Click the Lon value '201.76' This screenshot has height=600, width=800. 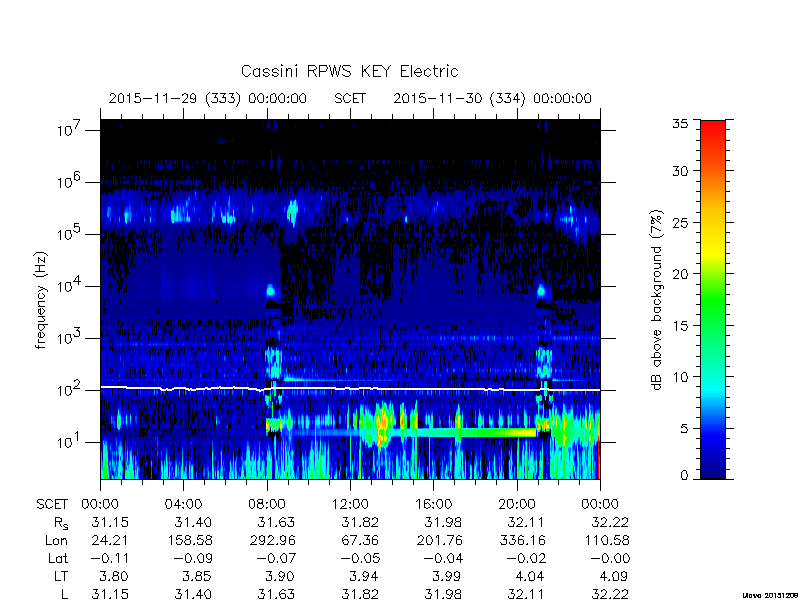(x=440, y=540)
